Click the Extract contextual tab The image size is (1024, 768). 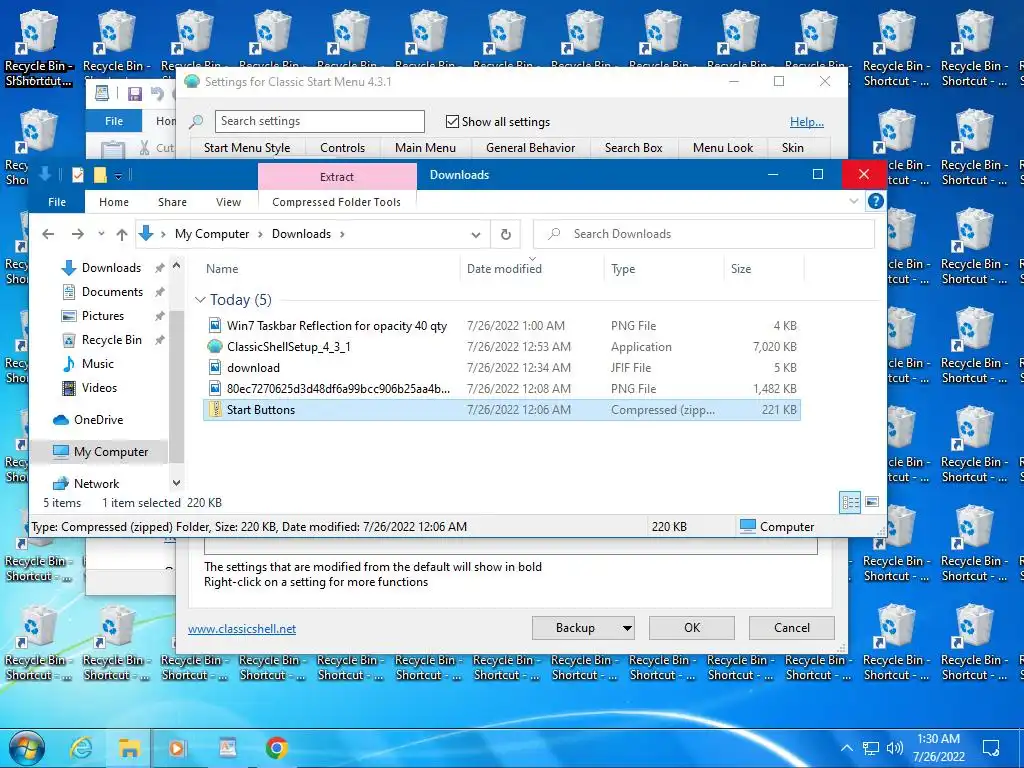pyautogui.click(x=337, y=176)
